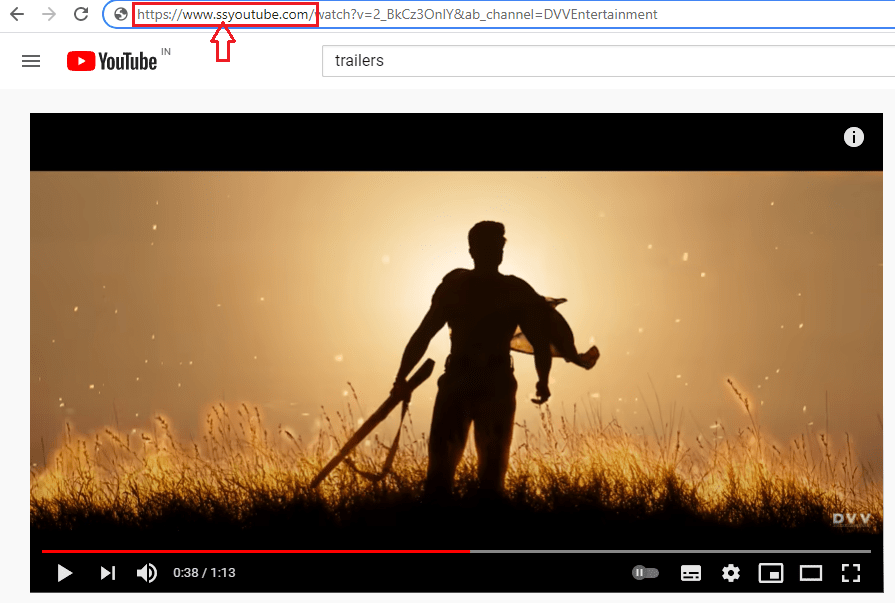Toggle the autoplay switch

click(646, 572)
